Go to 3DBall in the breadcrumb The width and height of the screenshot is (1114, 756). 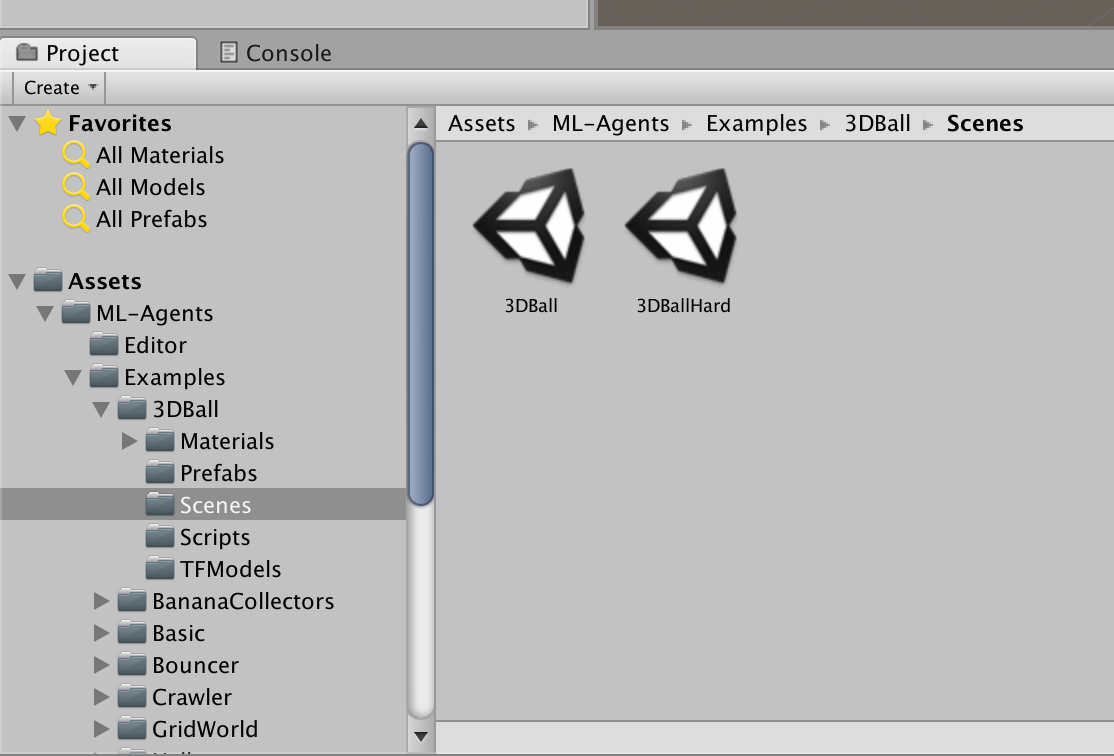click(x=877, y=124)
